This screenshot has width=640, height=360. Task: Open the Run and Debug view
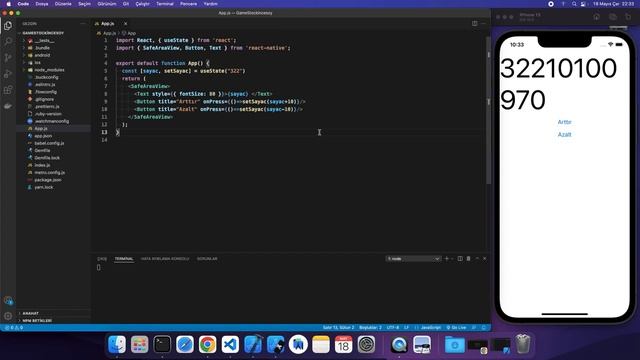pyautogui.click(x=8, y=74)
